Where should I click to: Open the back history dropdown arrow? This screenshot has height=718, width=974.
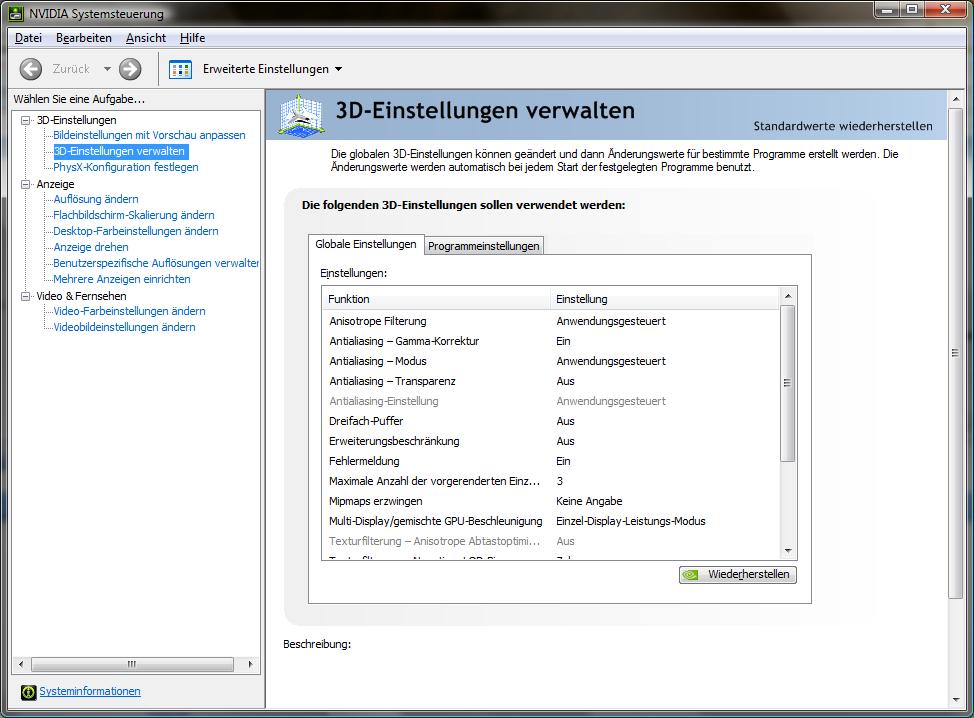click(107, 69)
